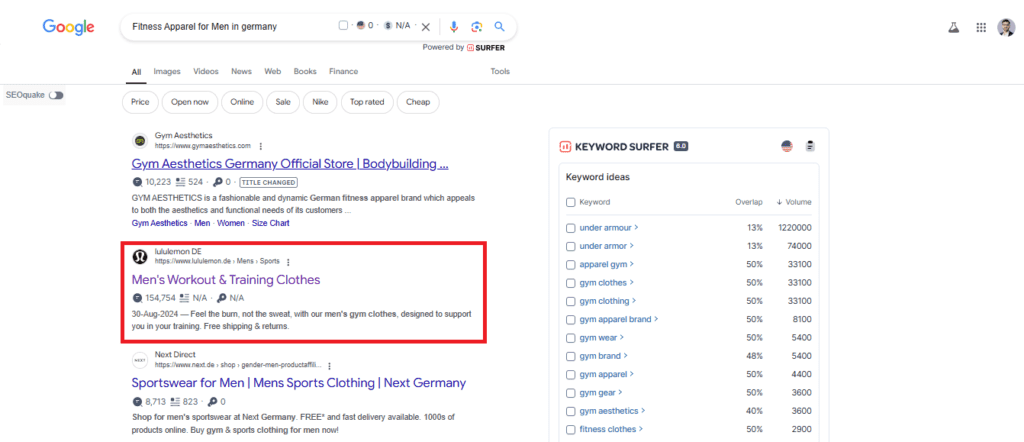This screenshot has width=1024, height=442.
Task: Clear the search box text
Action: (x=425, y=27)
